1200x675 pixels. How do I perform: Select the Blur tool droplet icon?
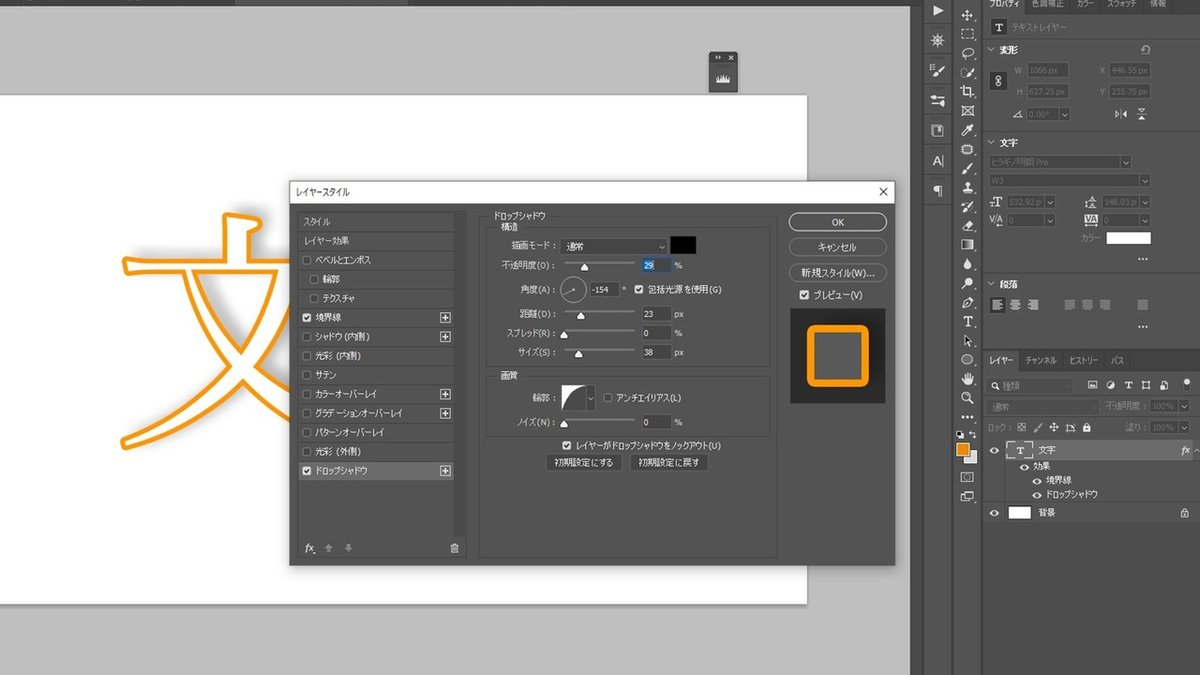tap(967, 264)
